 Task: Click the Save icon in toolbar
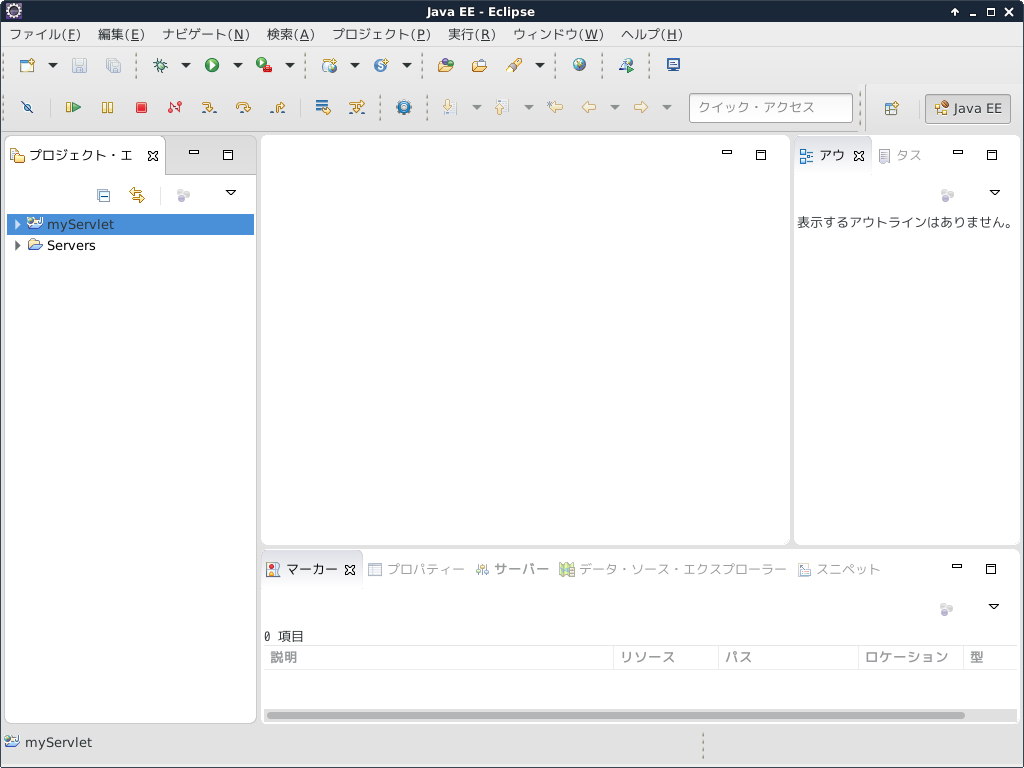pos(80,65)
